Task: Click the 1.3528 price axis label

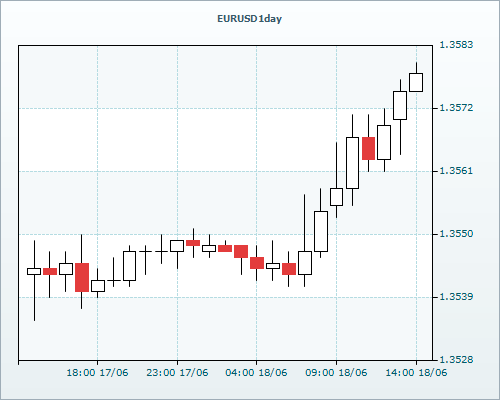Action: coord(456,360)
